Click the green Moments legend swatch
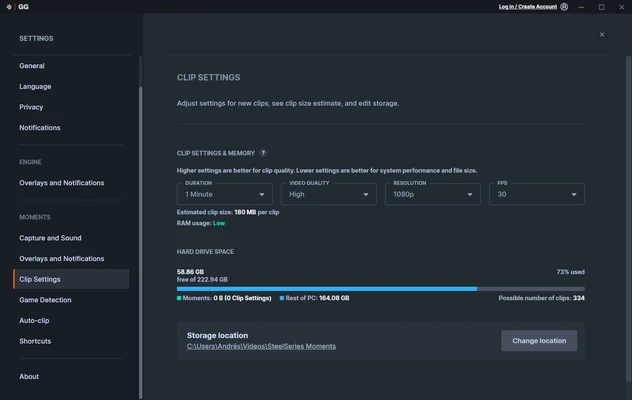The height and width of the screenshot is (400, 632). click(x=179, y=298)
